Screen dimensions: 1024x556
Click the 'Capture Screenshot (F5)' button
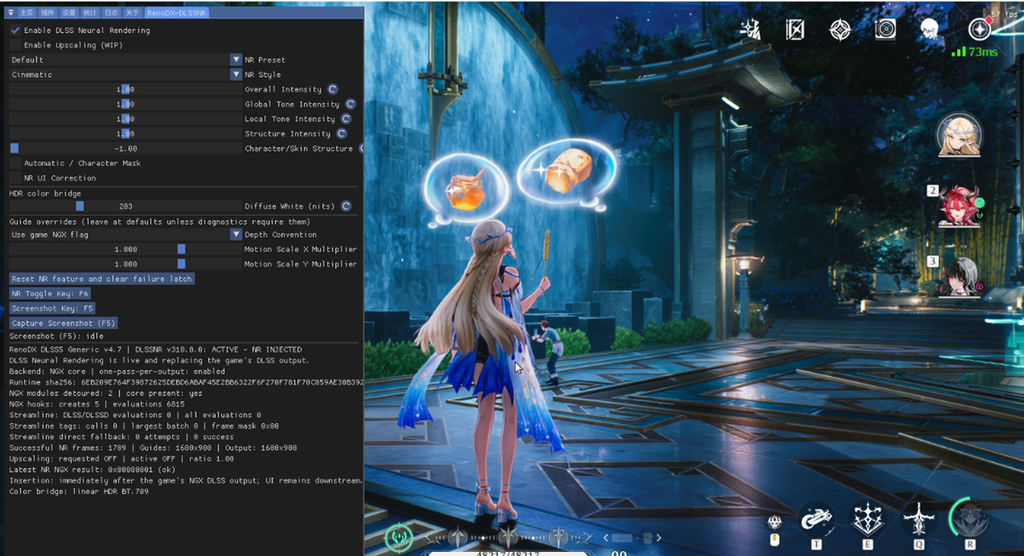click(x=63, y=323)
